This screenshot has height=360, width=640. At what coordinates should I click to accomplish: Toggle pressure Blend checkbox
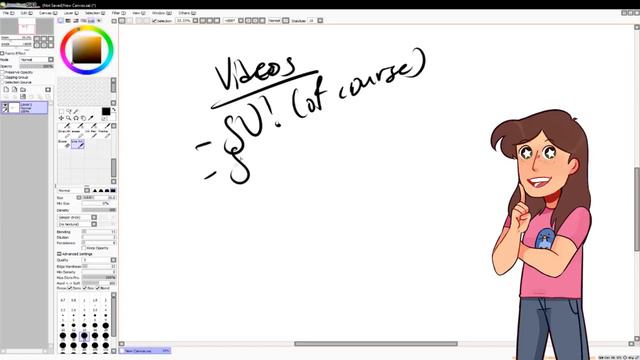click(97, 288)
